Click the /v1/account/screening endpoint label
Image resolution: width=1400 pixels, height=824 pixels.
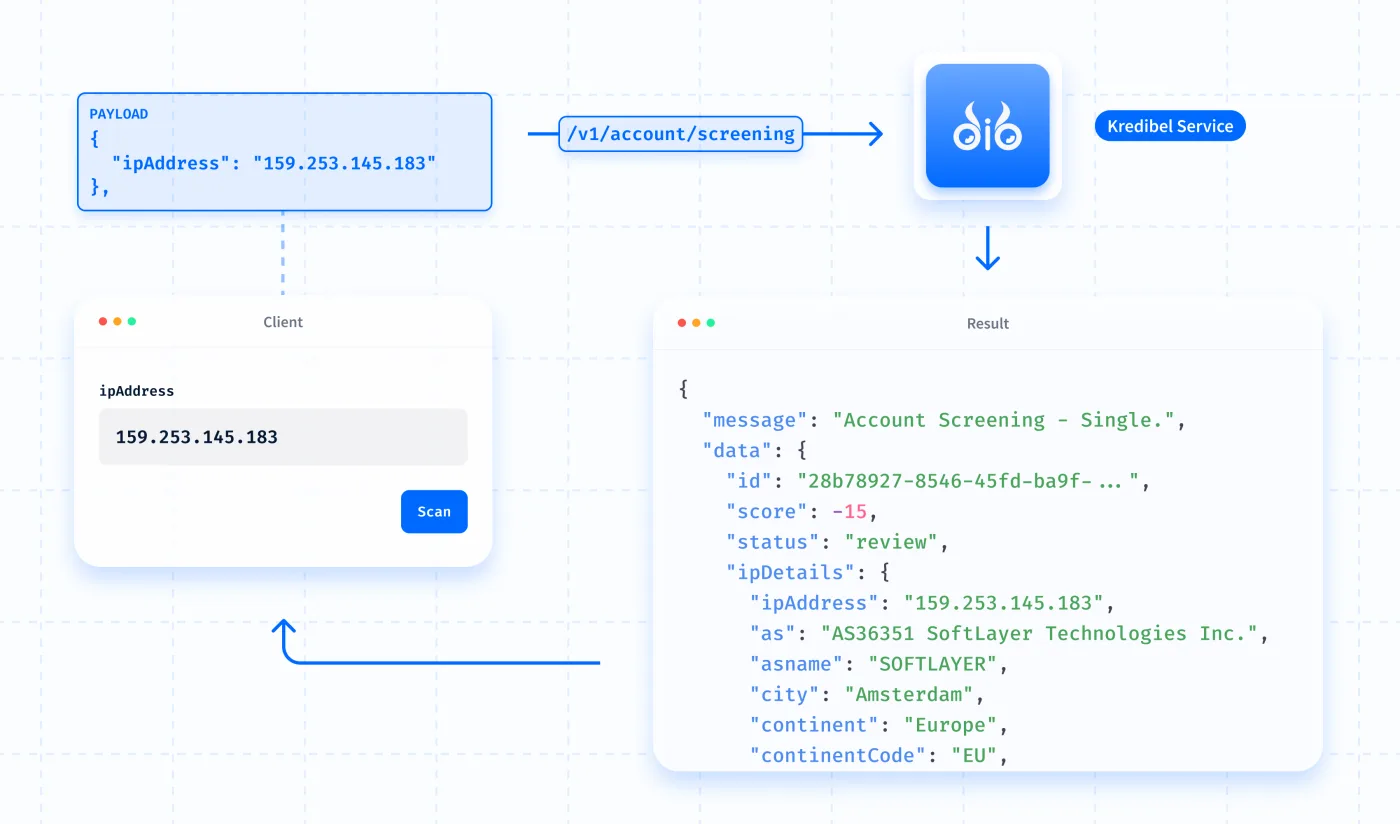click(x=680, y=133)
